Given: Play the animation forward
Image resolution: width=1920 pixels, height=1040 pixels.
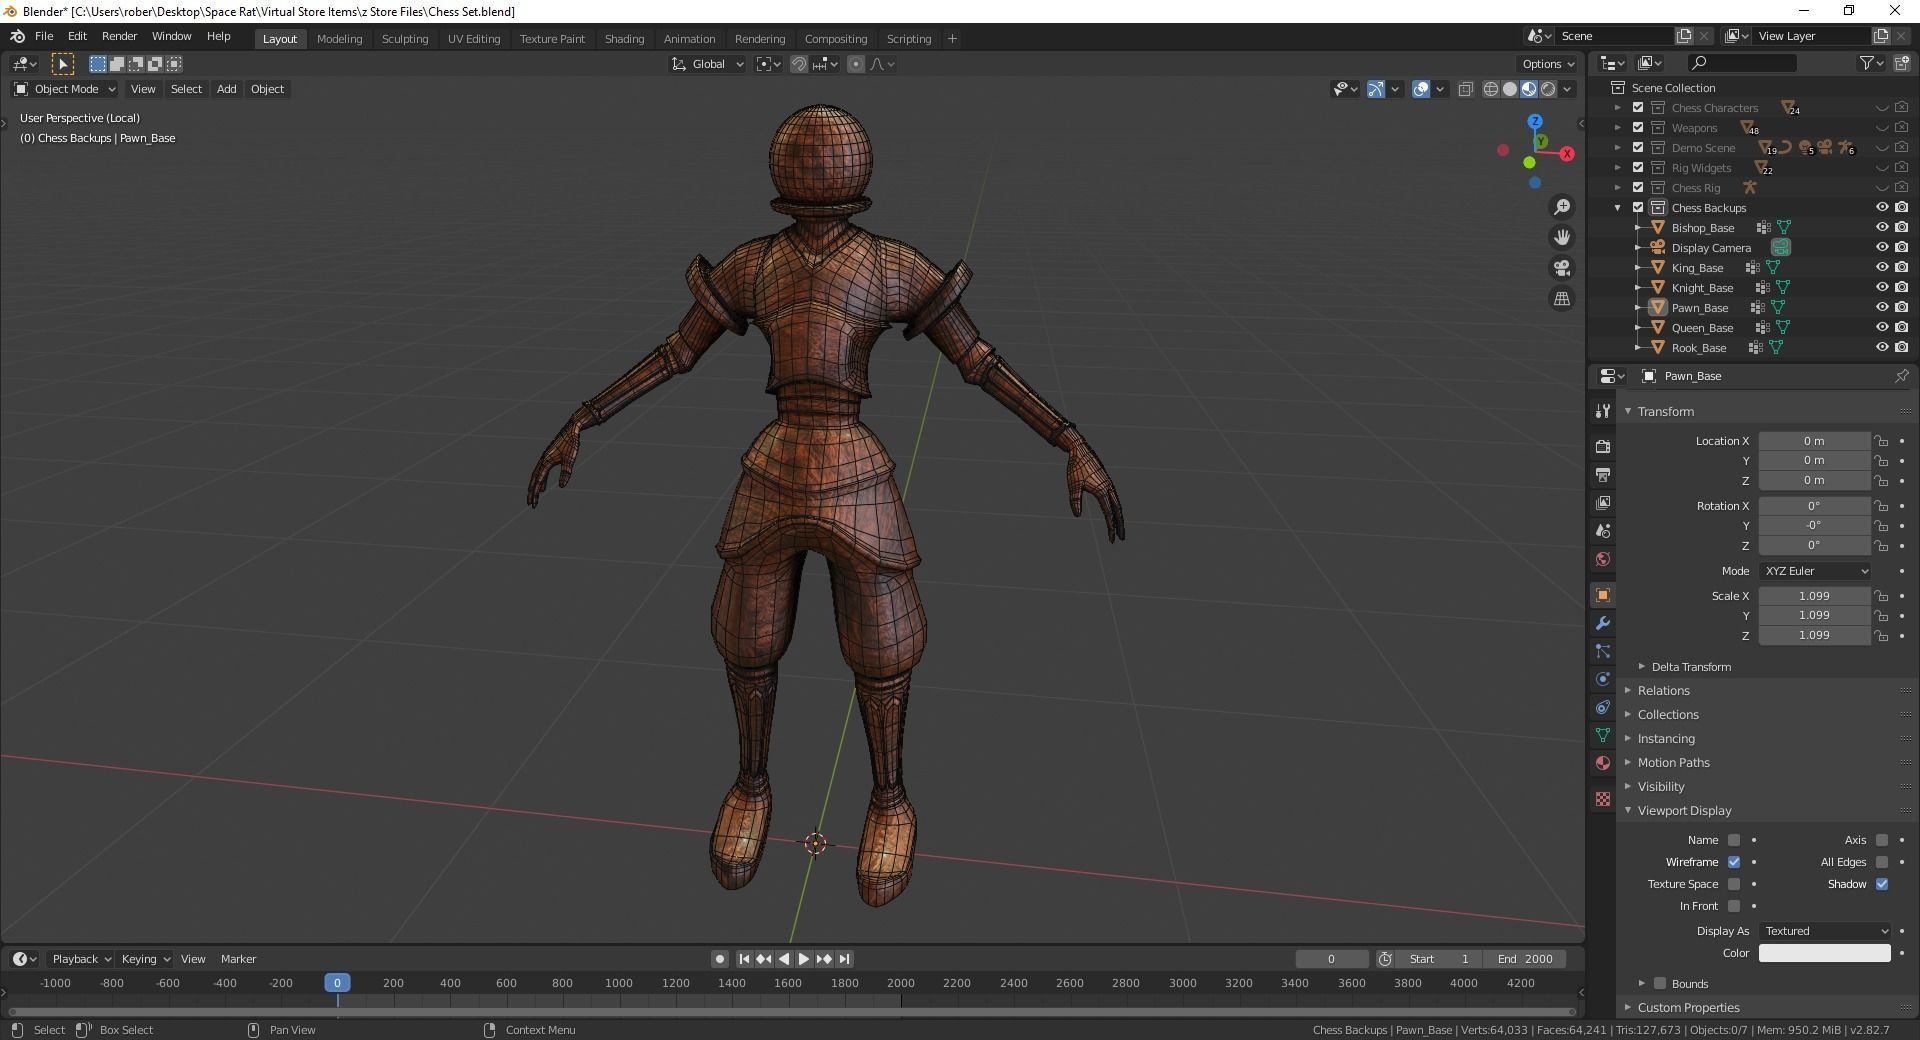Looking at the screenshot, I should pyautogui.click(x=803, y=959).
